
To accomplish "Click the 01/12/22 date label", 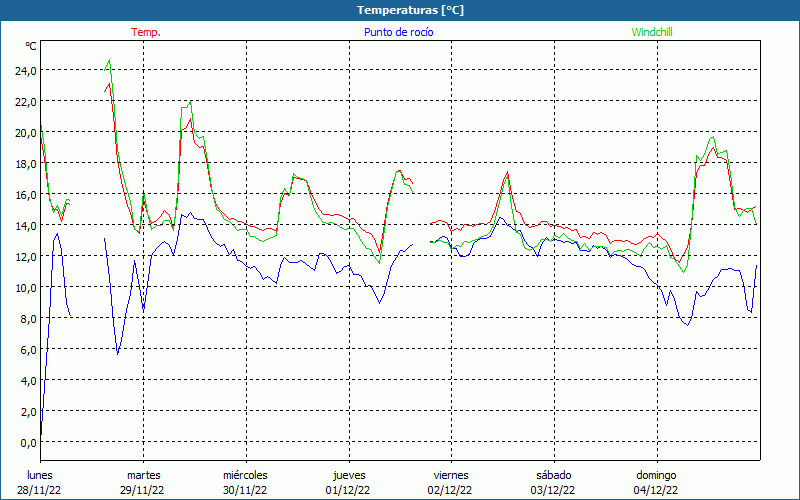I will click(x=348, y=490).
